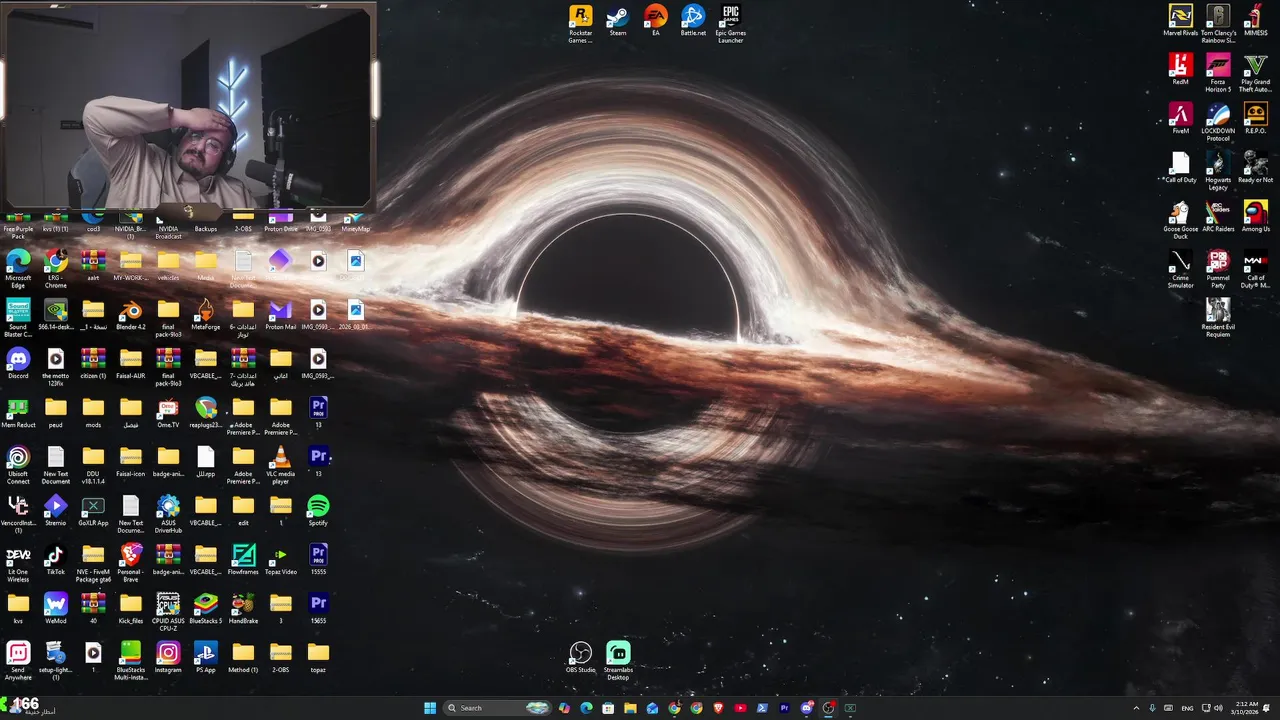Select the MIMESIS game icon
Viewport: 1280px width, 720px height.
tap(1255, 21)
